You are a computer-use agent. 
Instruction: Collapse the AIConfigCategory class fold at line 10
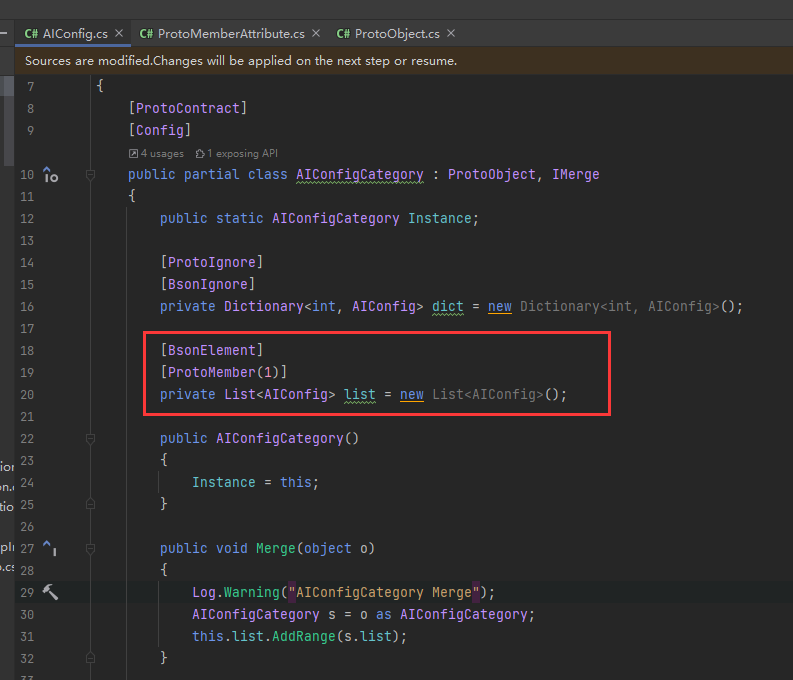(x=91, y=175)
